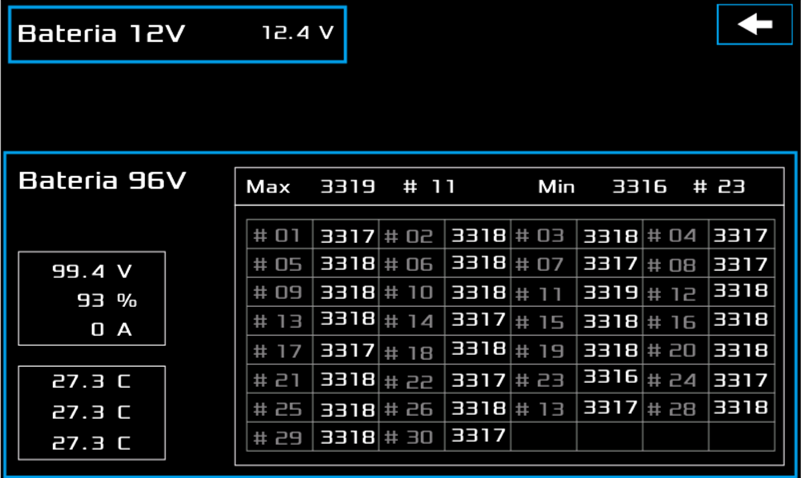Viewport: 801px width, 478px height.
Task: Select cell label # 04
Action: [x=671, y=235]
